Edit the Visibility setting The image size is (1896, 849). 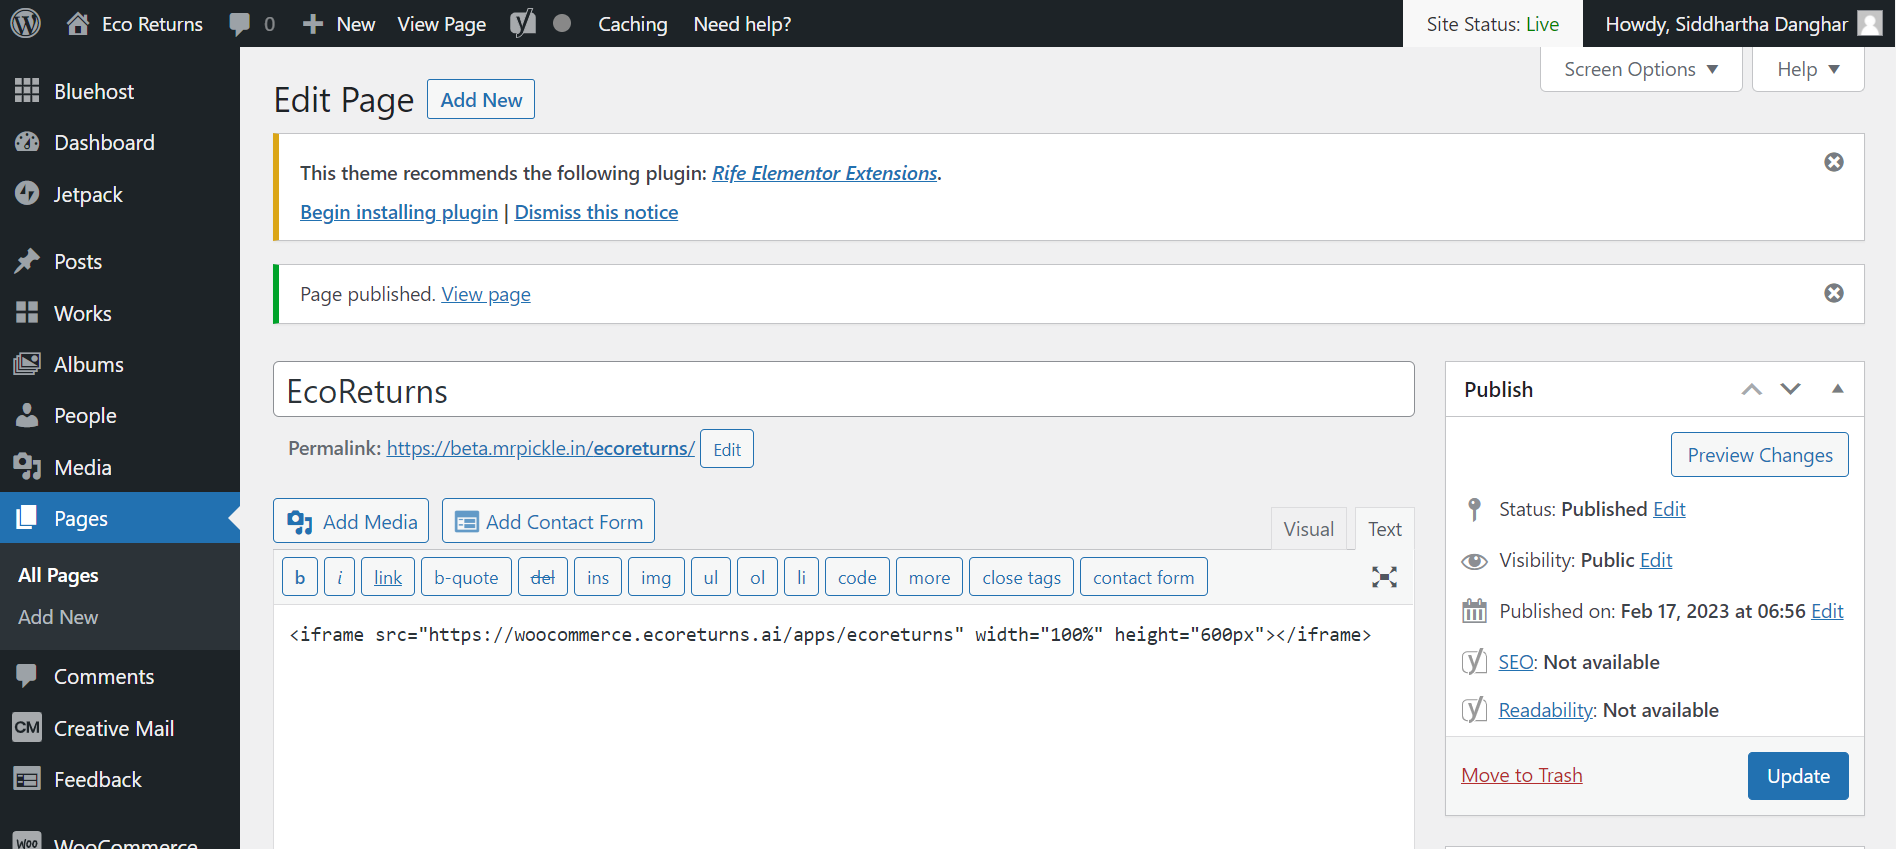click(x=1656, y=560)
